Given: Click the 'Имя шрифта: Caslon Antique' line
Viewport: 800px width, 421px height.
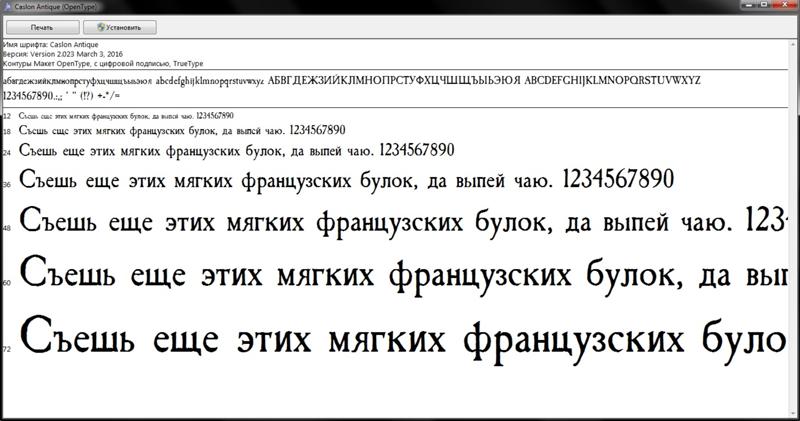Looking at the screenshot, I should (51, 44).
